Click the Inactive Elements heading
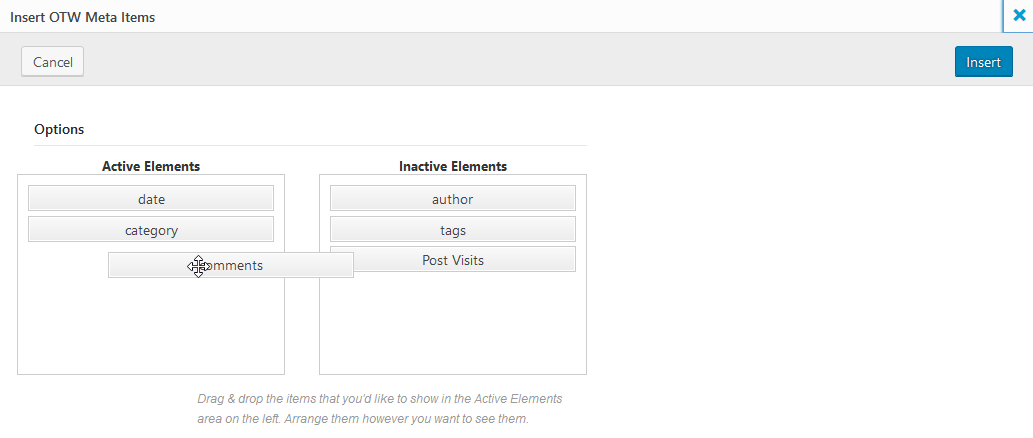1033x438 pixels. tap(452, 166)
